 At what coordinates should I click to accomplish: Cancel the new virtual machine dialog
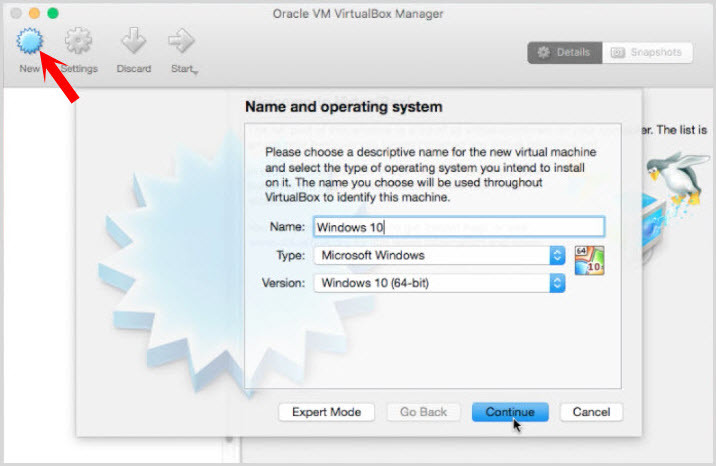(x=591, y=412)
